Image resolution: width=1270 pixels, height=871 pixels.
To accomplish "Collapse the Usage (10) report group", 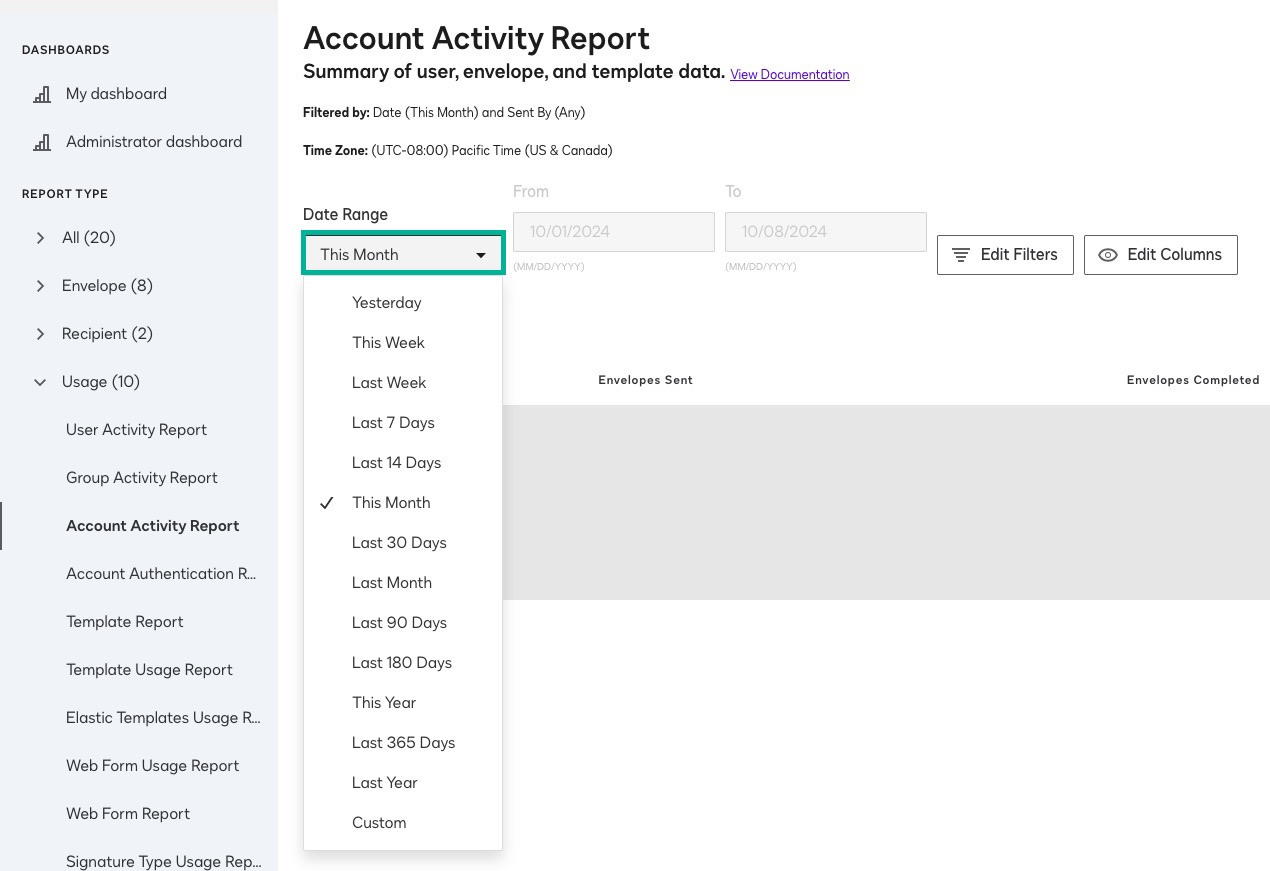I will pos(40,382).
